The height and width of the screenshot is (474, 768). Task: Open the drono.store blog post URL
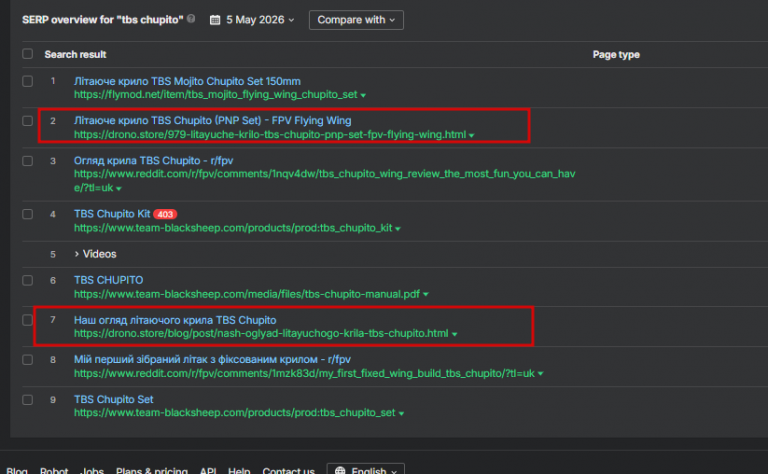click(261, 333)
